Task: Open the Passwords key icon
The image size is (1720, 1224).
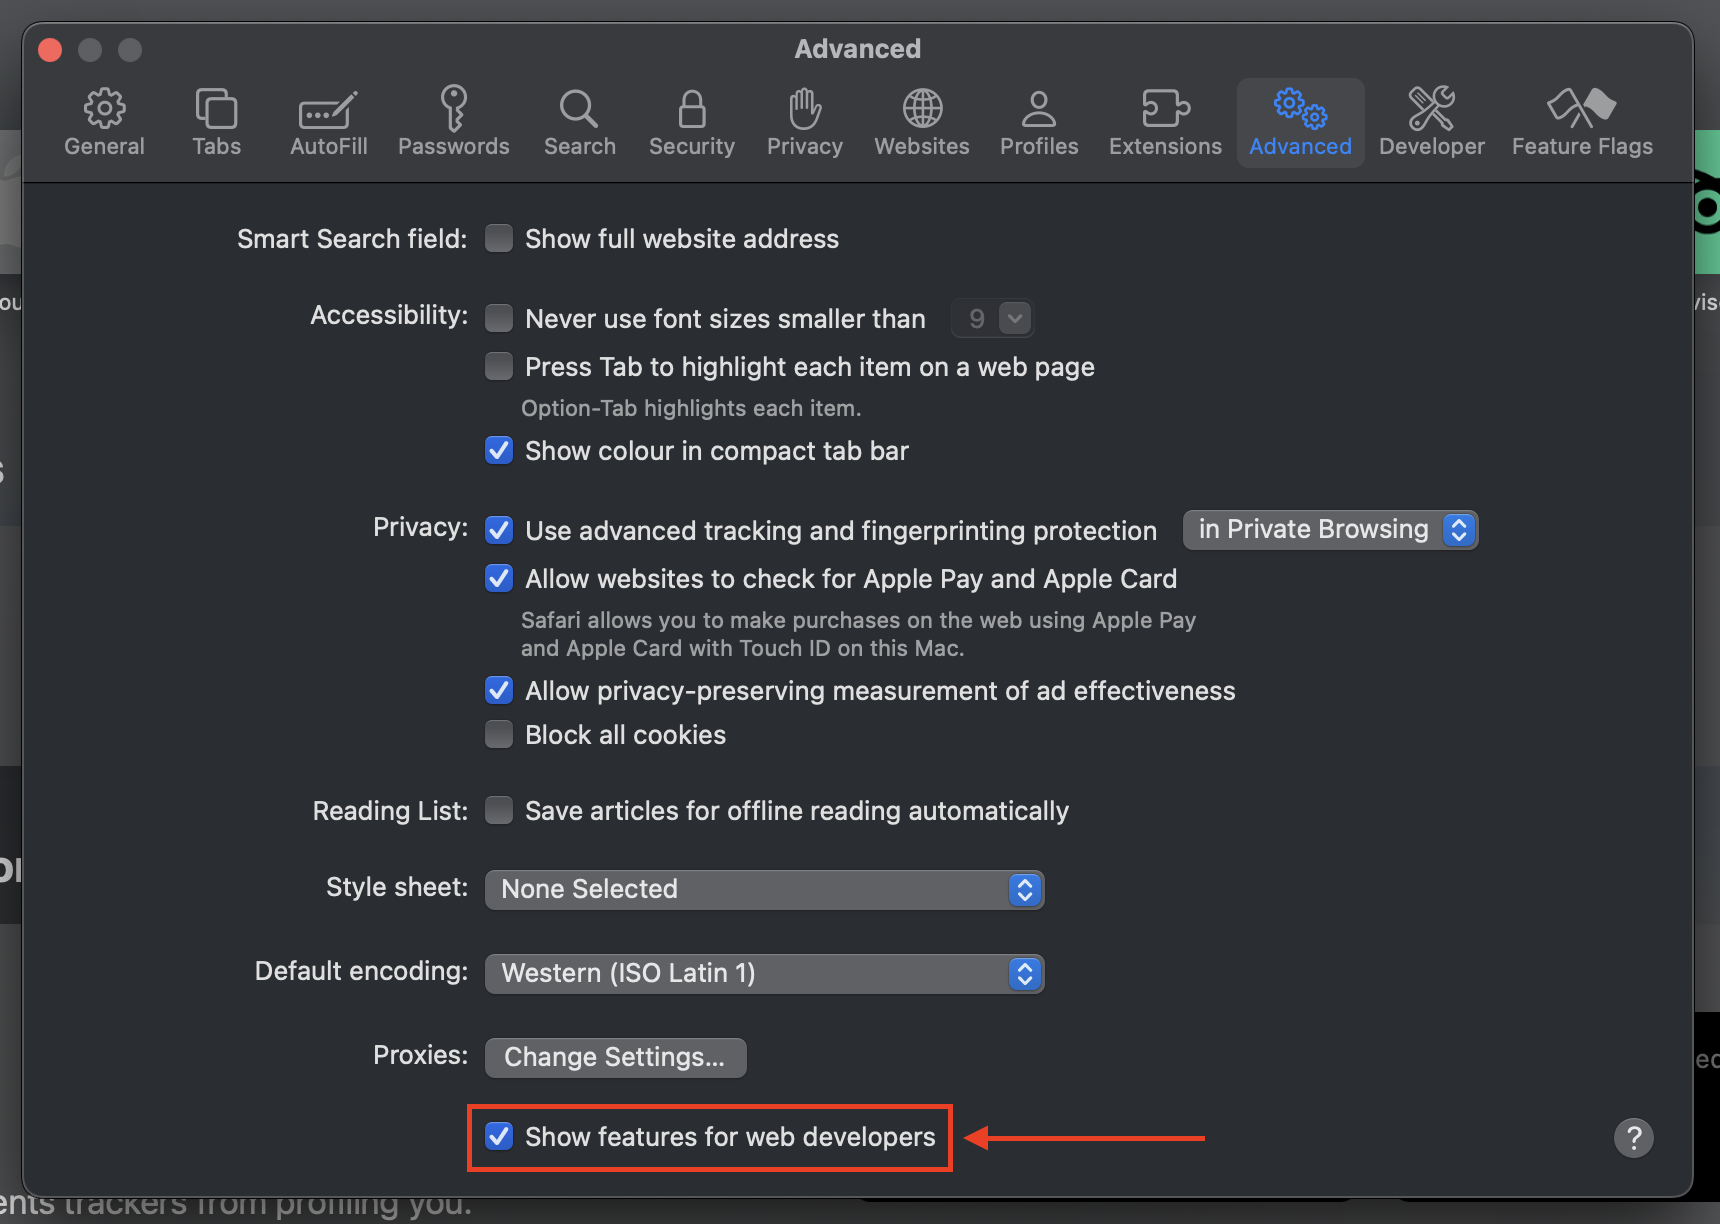Action: [x=453, y=108]
